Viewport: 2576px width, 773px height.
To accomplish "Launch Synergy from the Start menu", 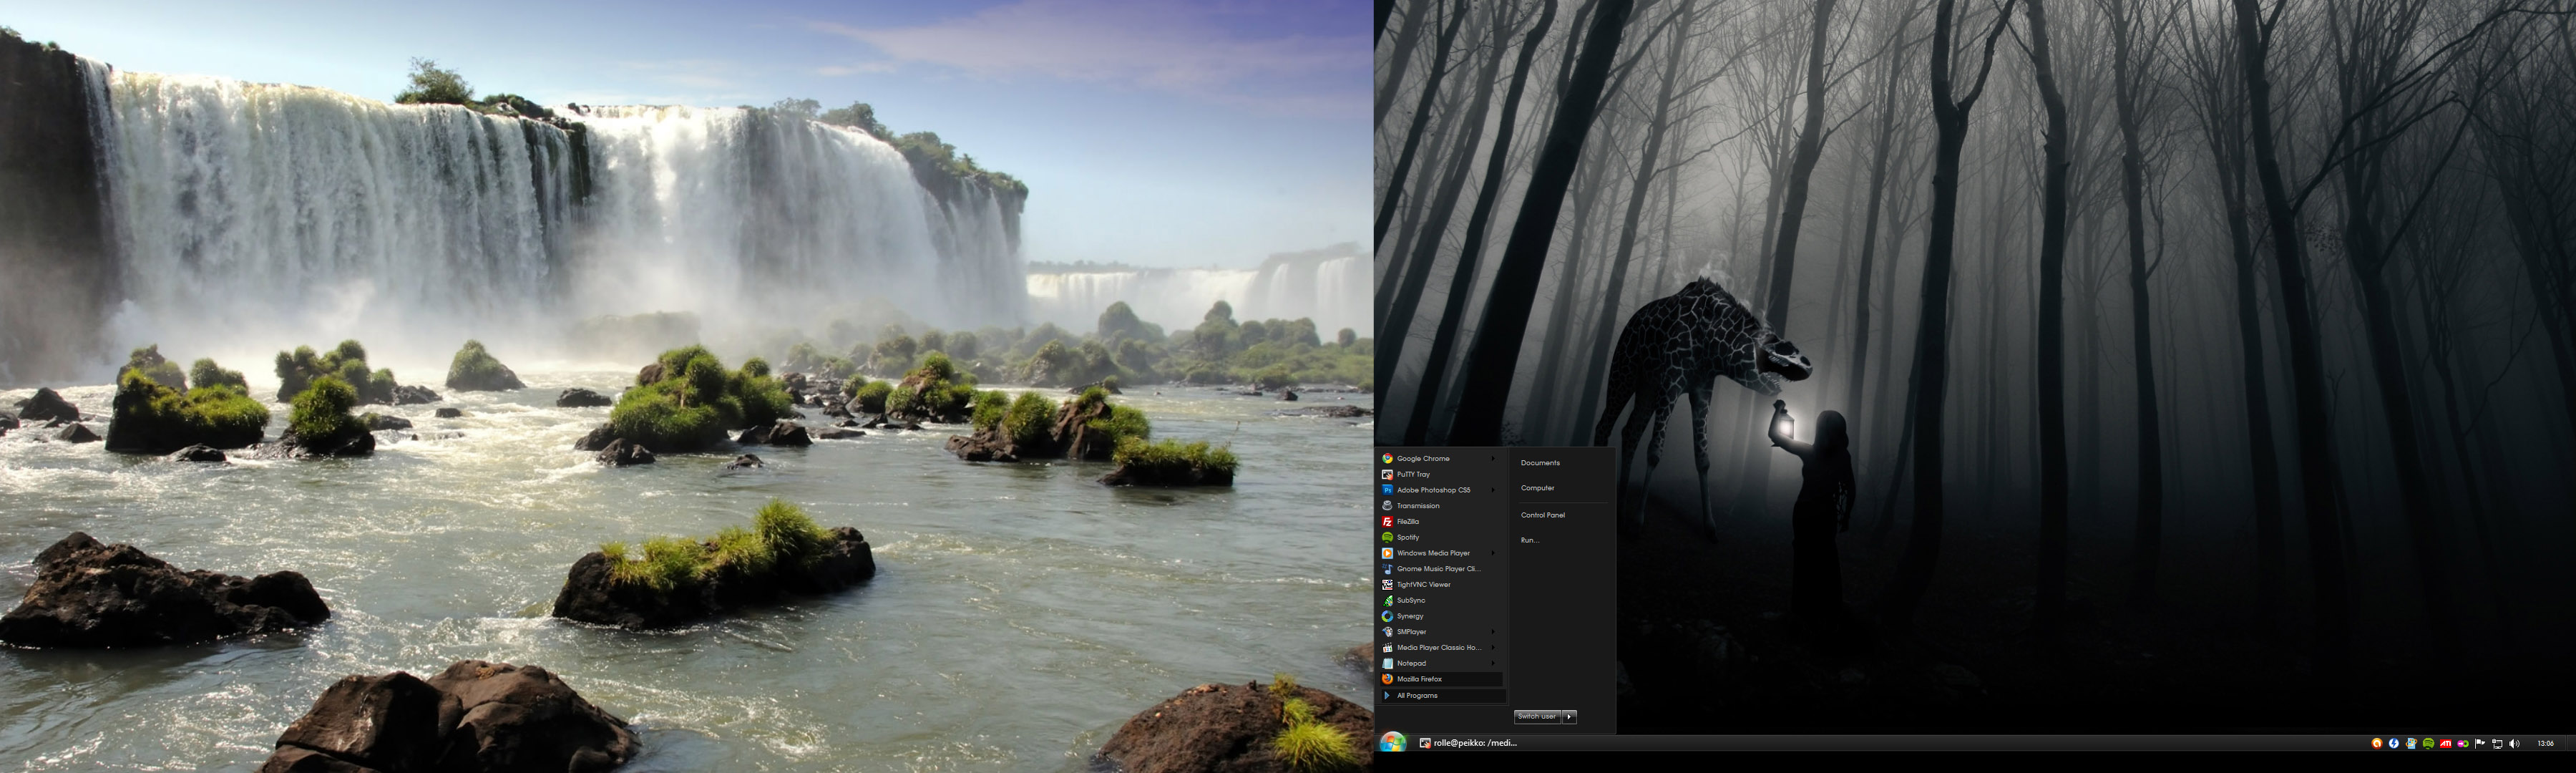I will pyautogui.click(x=1441, y=617).
